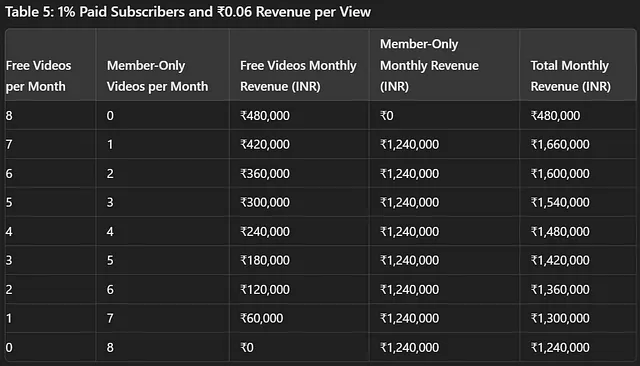Click member-only revenue ₹1,240,000 in the ₹60,000 row
This screenshot has height=366, width=640.
click(410, 318)
